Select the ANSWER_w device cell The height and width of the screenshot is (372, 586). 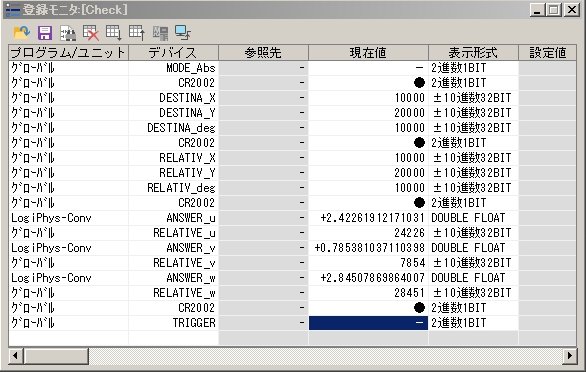click(x=173, y=278)
